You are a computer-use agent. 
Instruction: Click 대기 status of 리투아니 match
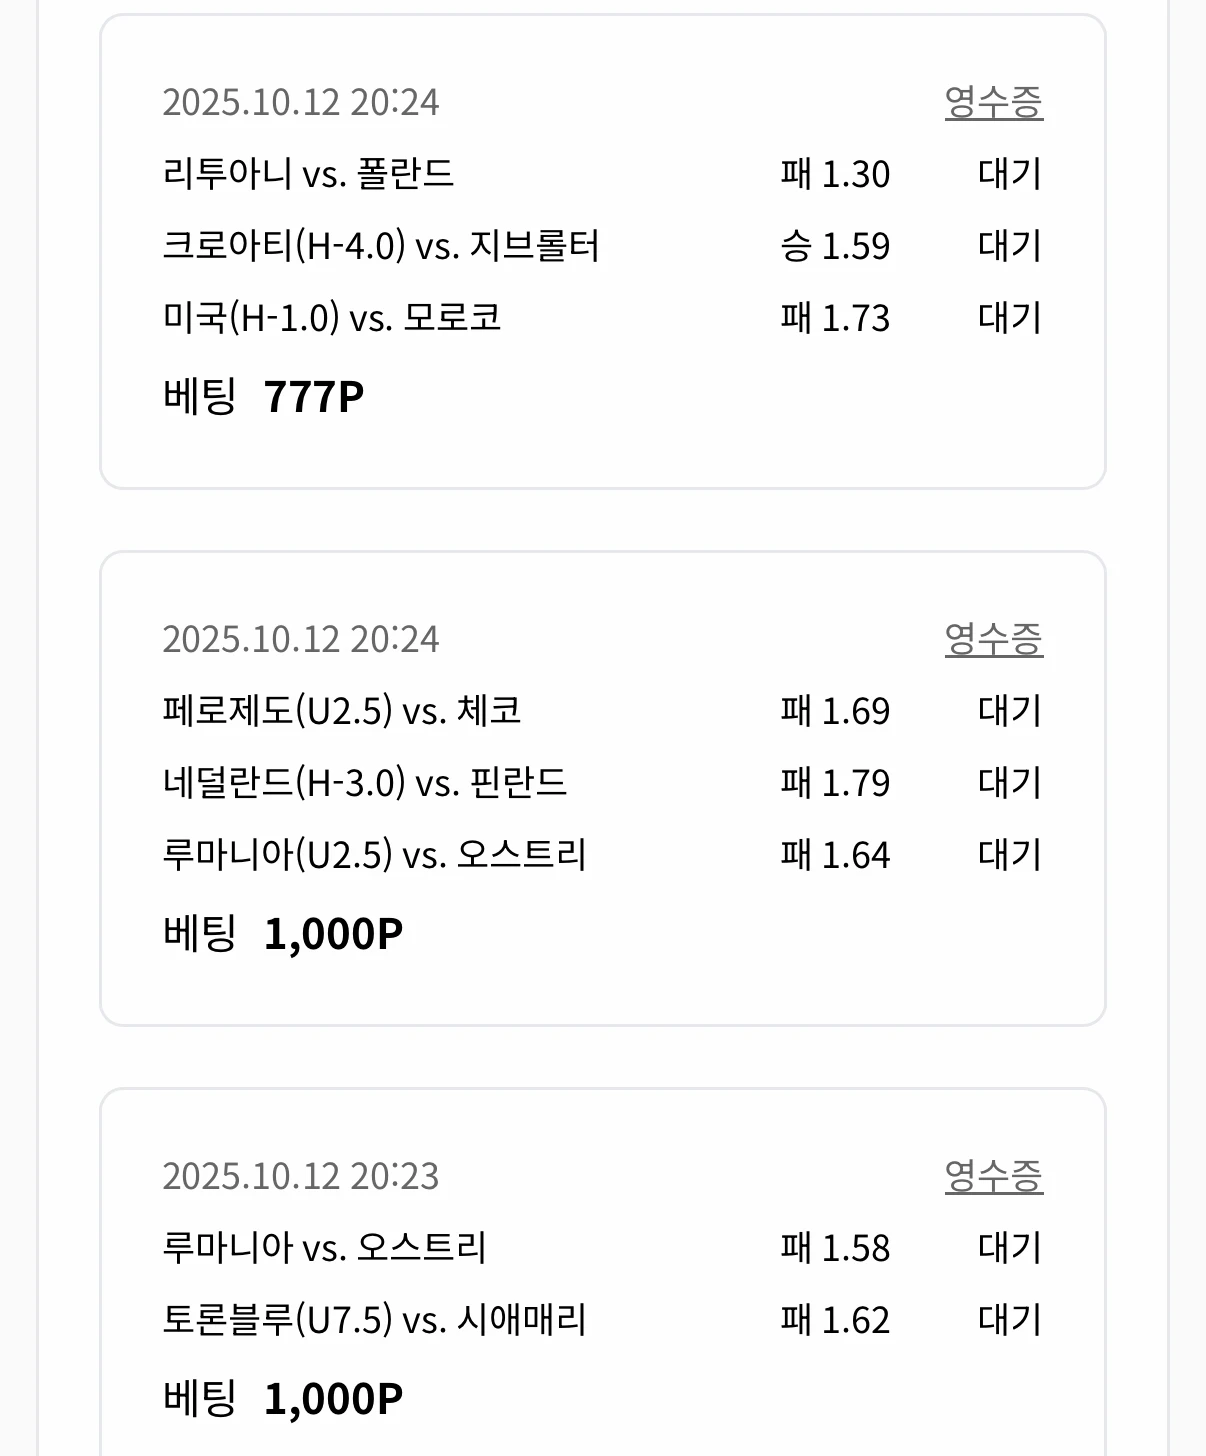click(1010, 174)
